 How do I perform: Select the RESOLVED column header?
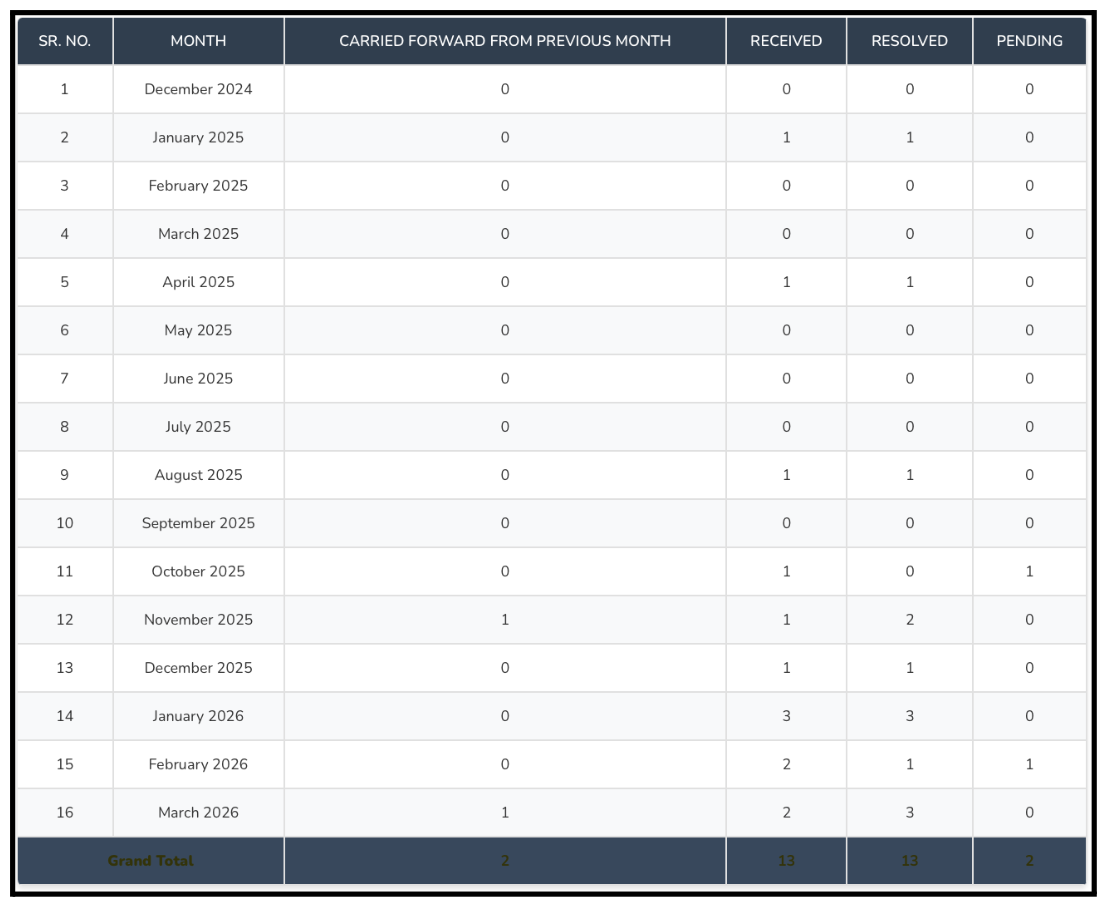pyautogui.click(x=908, y=40)
